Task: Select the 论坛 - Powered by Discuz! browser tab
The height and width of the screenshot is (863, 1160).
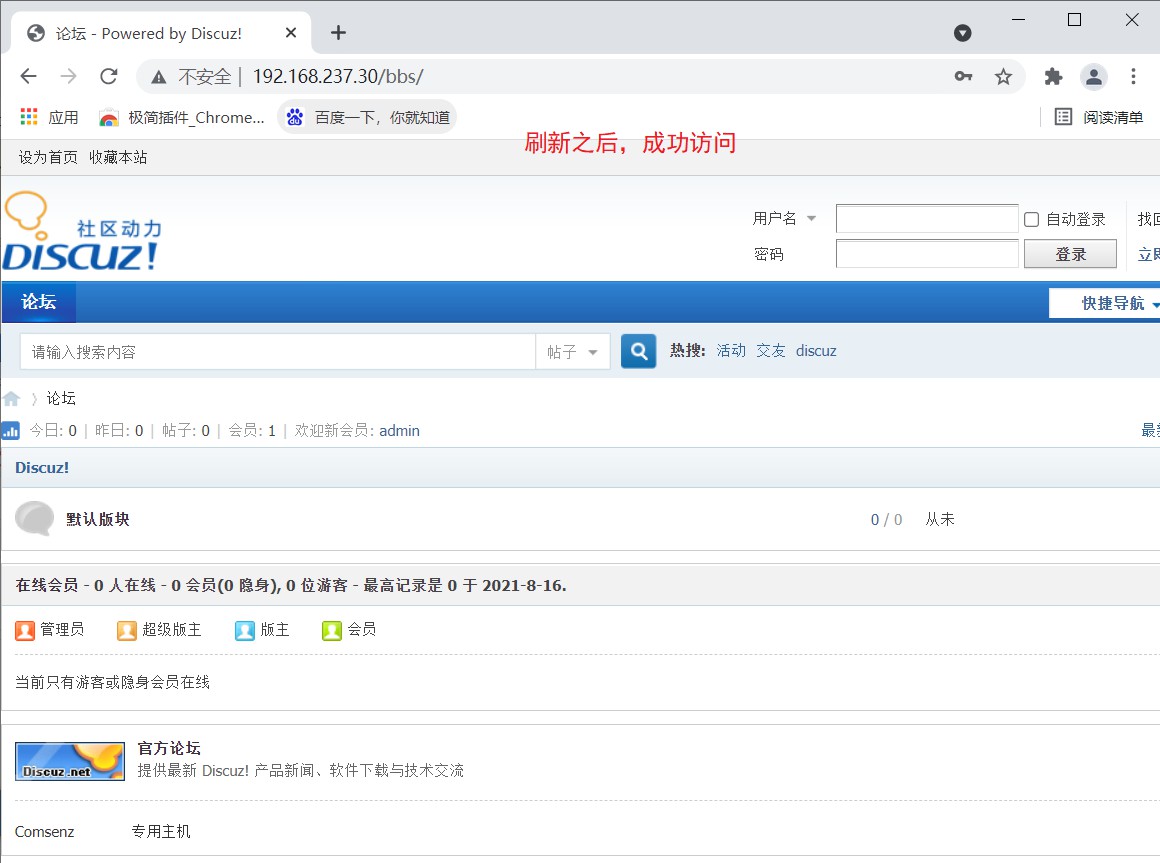Action: click(x=161, y=33)
